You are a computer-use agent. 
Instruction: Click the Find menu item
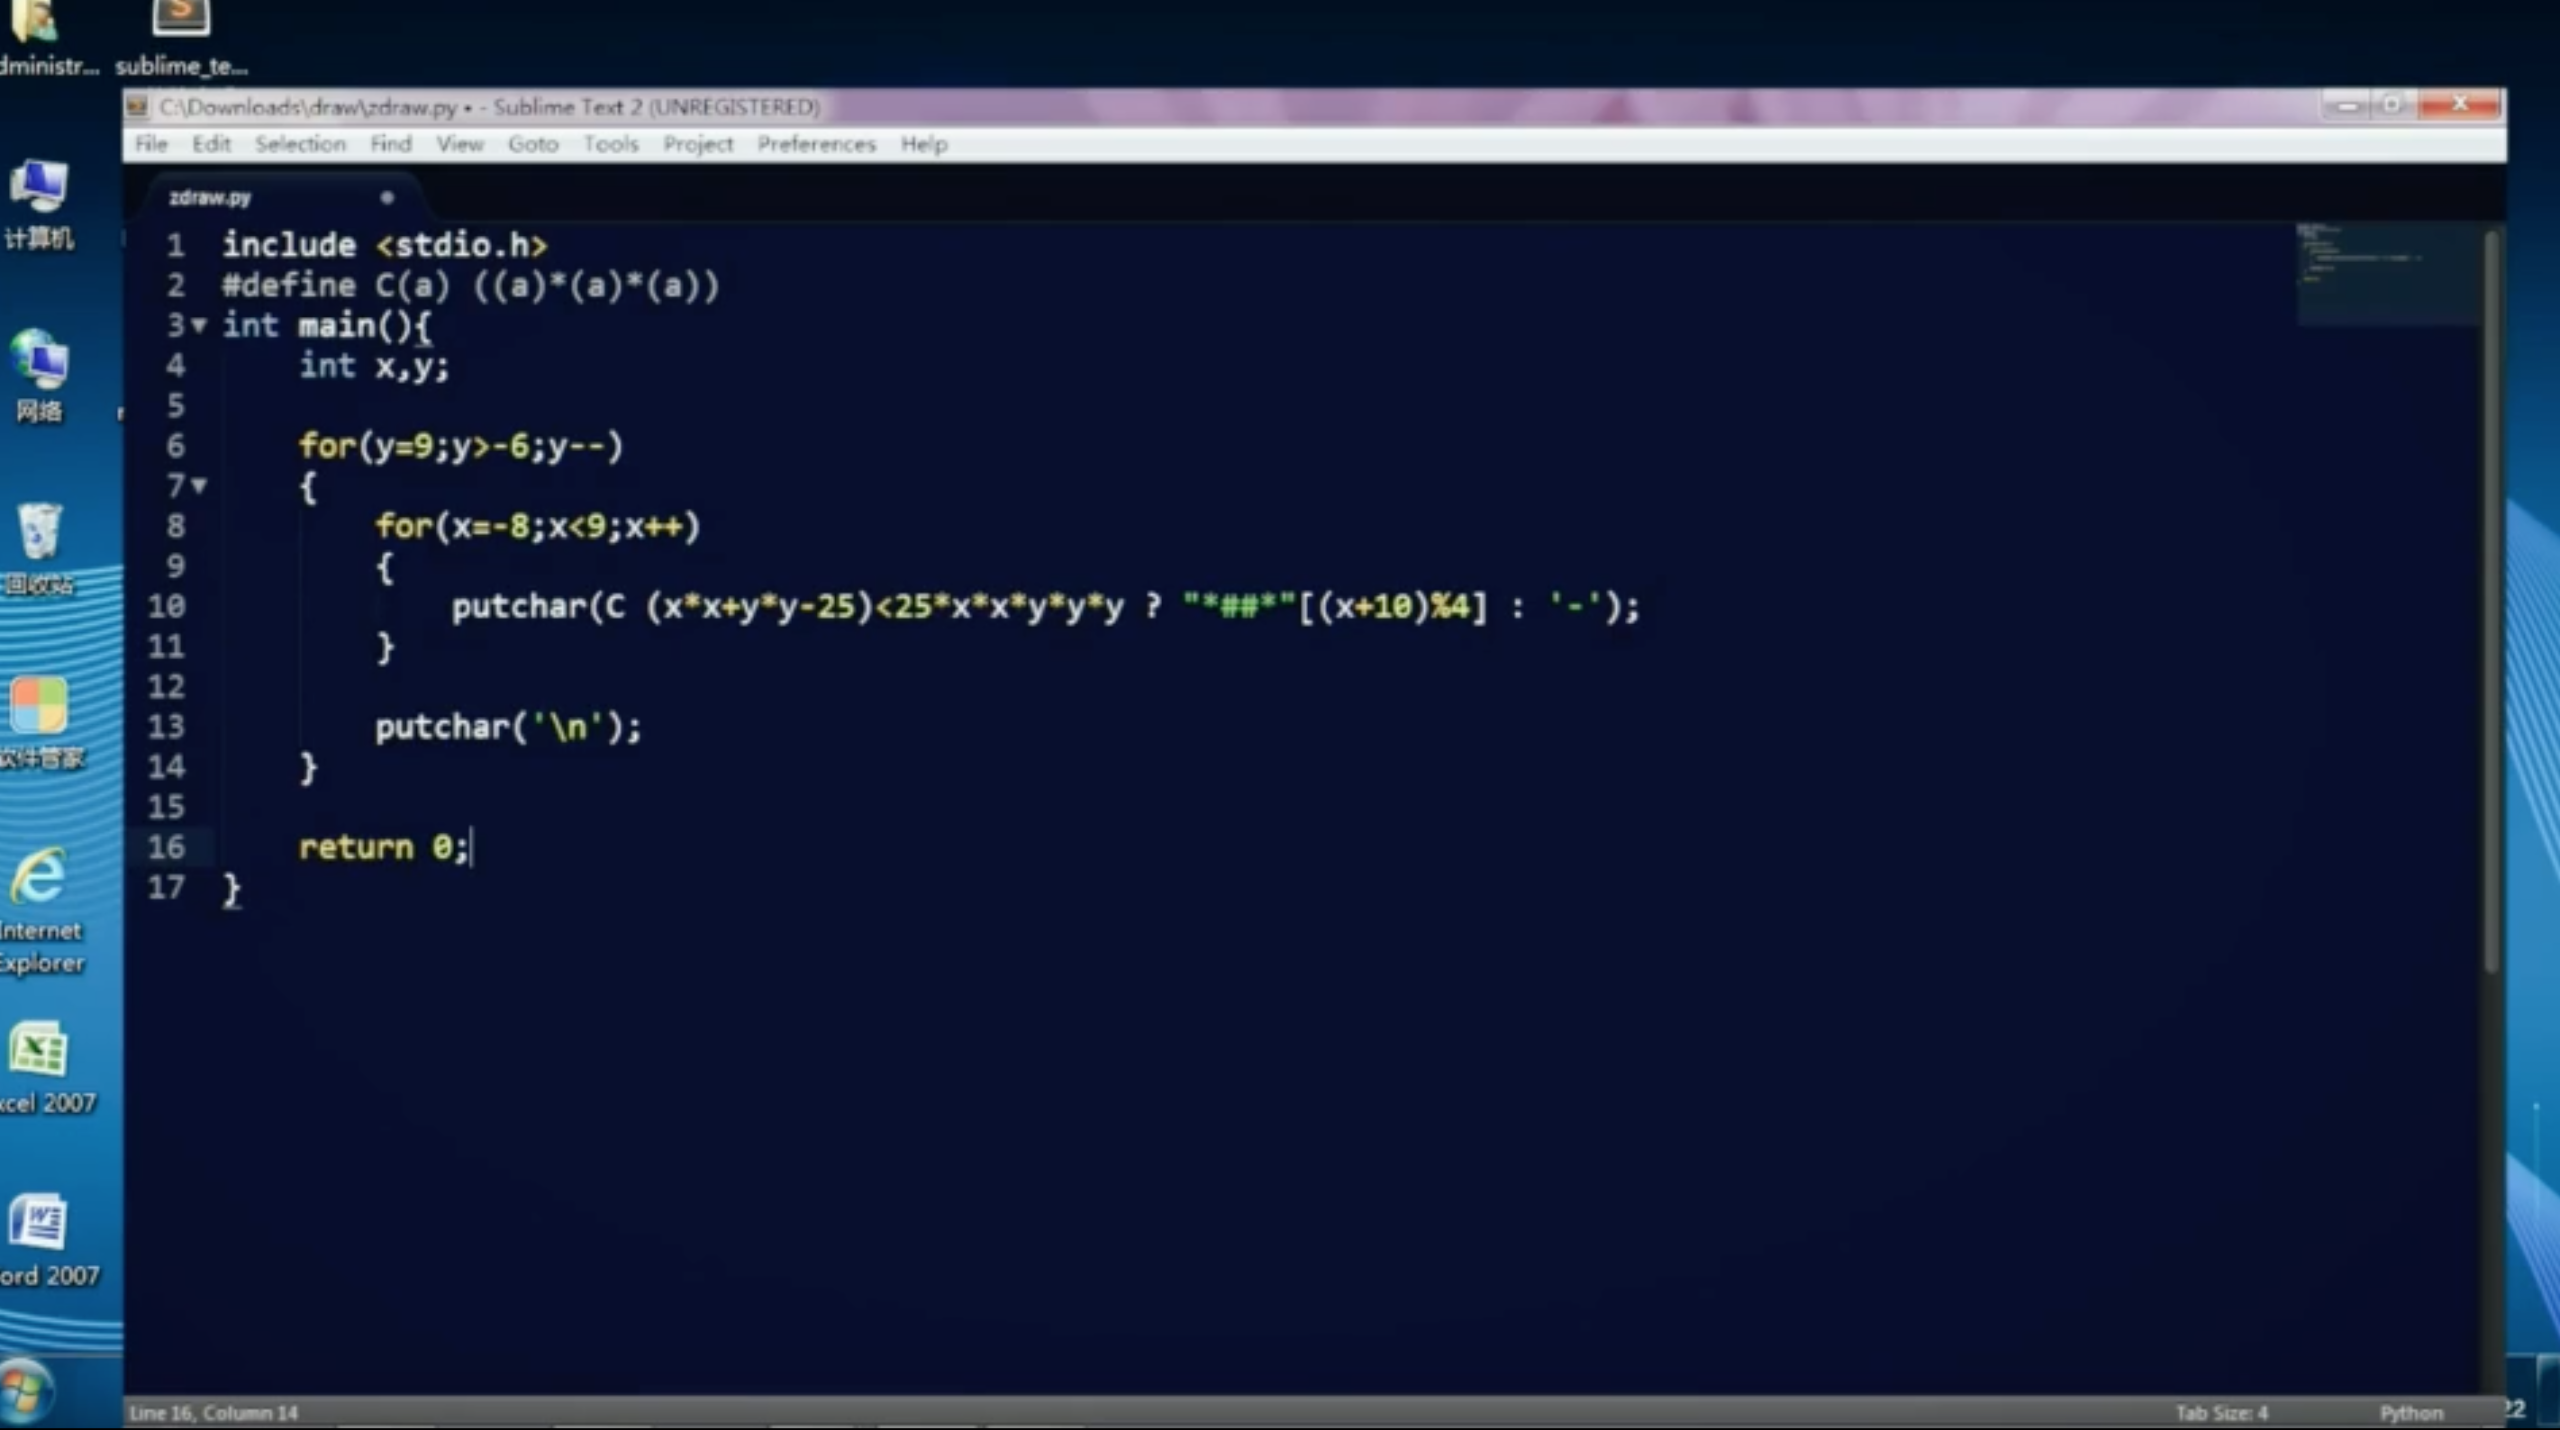point(390,144)
